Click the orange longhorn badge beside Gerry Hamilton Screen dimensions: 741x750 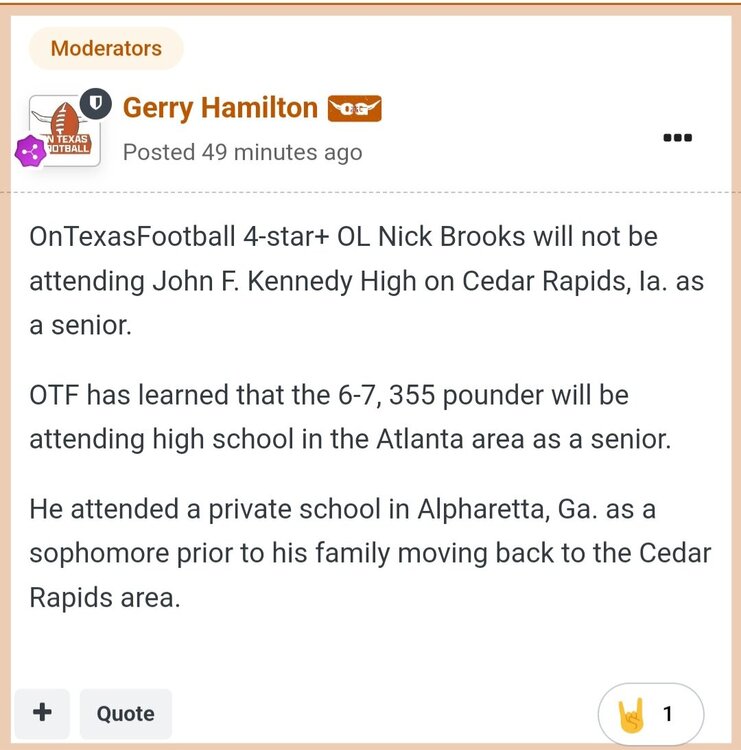(355, 109)
